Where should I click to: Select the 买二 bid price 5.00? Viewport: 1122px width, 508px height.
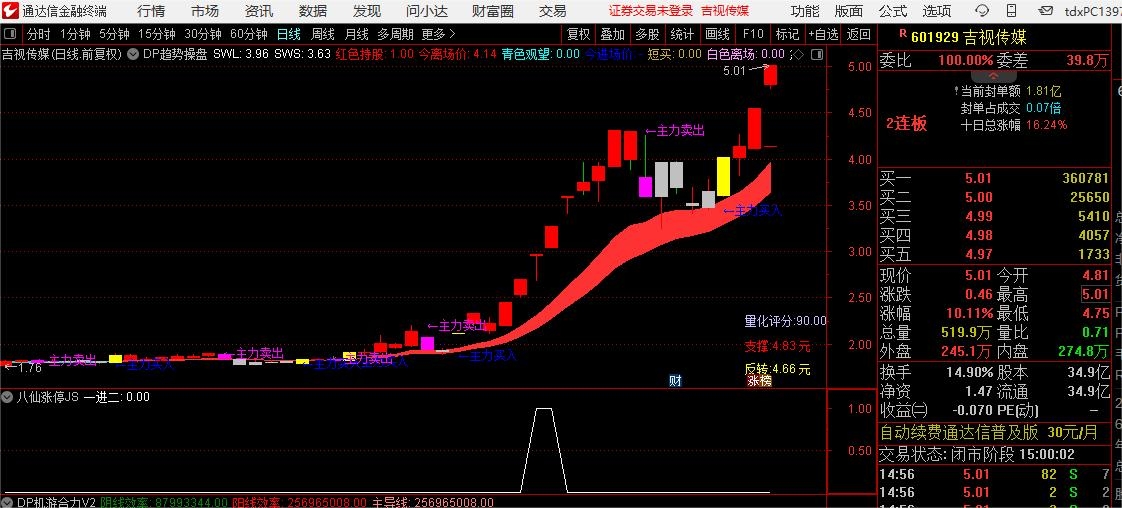979,197
